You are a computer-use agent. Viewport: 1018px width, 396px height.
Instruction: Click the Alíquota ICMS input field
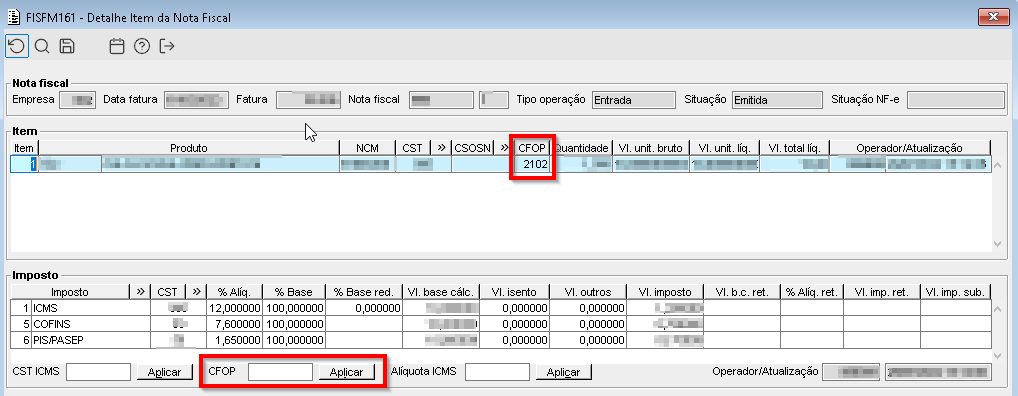[498, 372]
